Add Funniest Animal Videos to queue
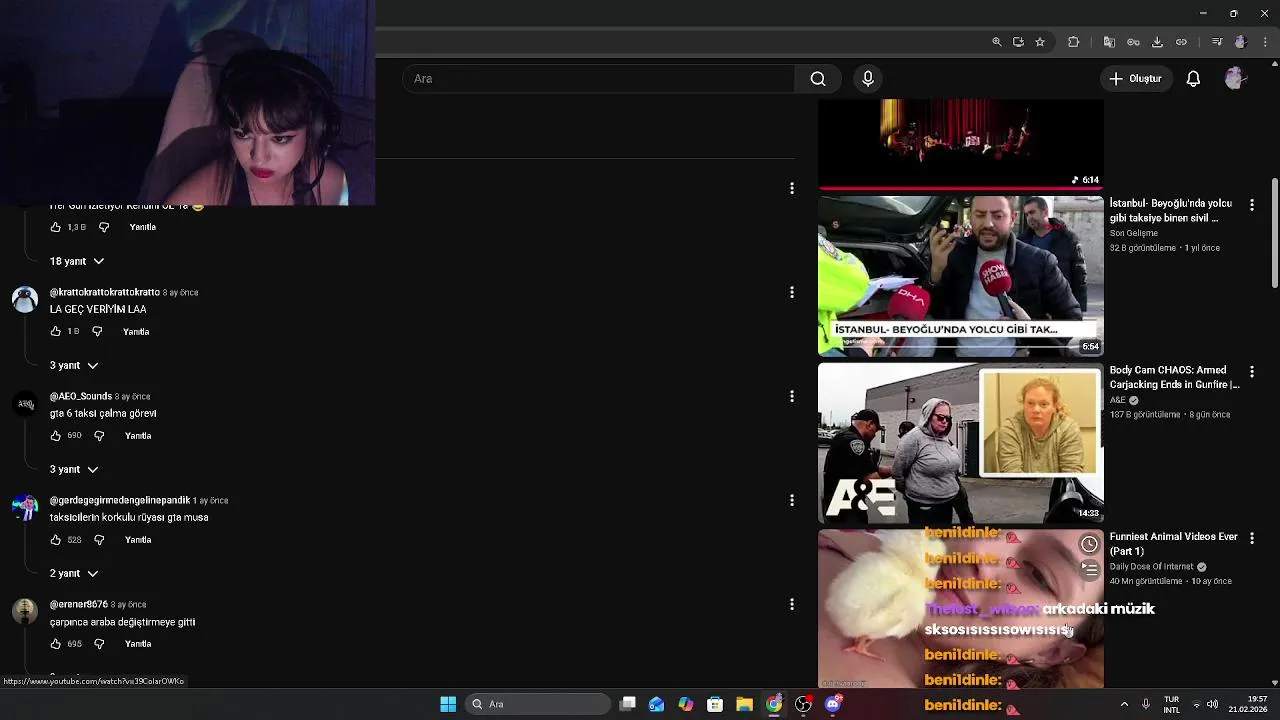 1089,569
